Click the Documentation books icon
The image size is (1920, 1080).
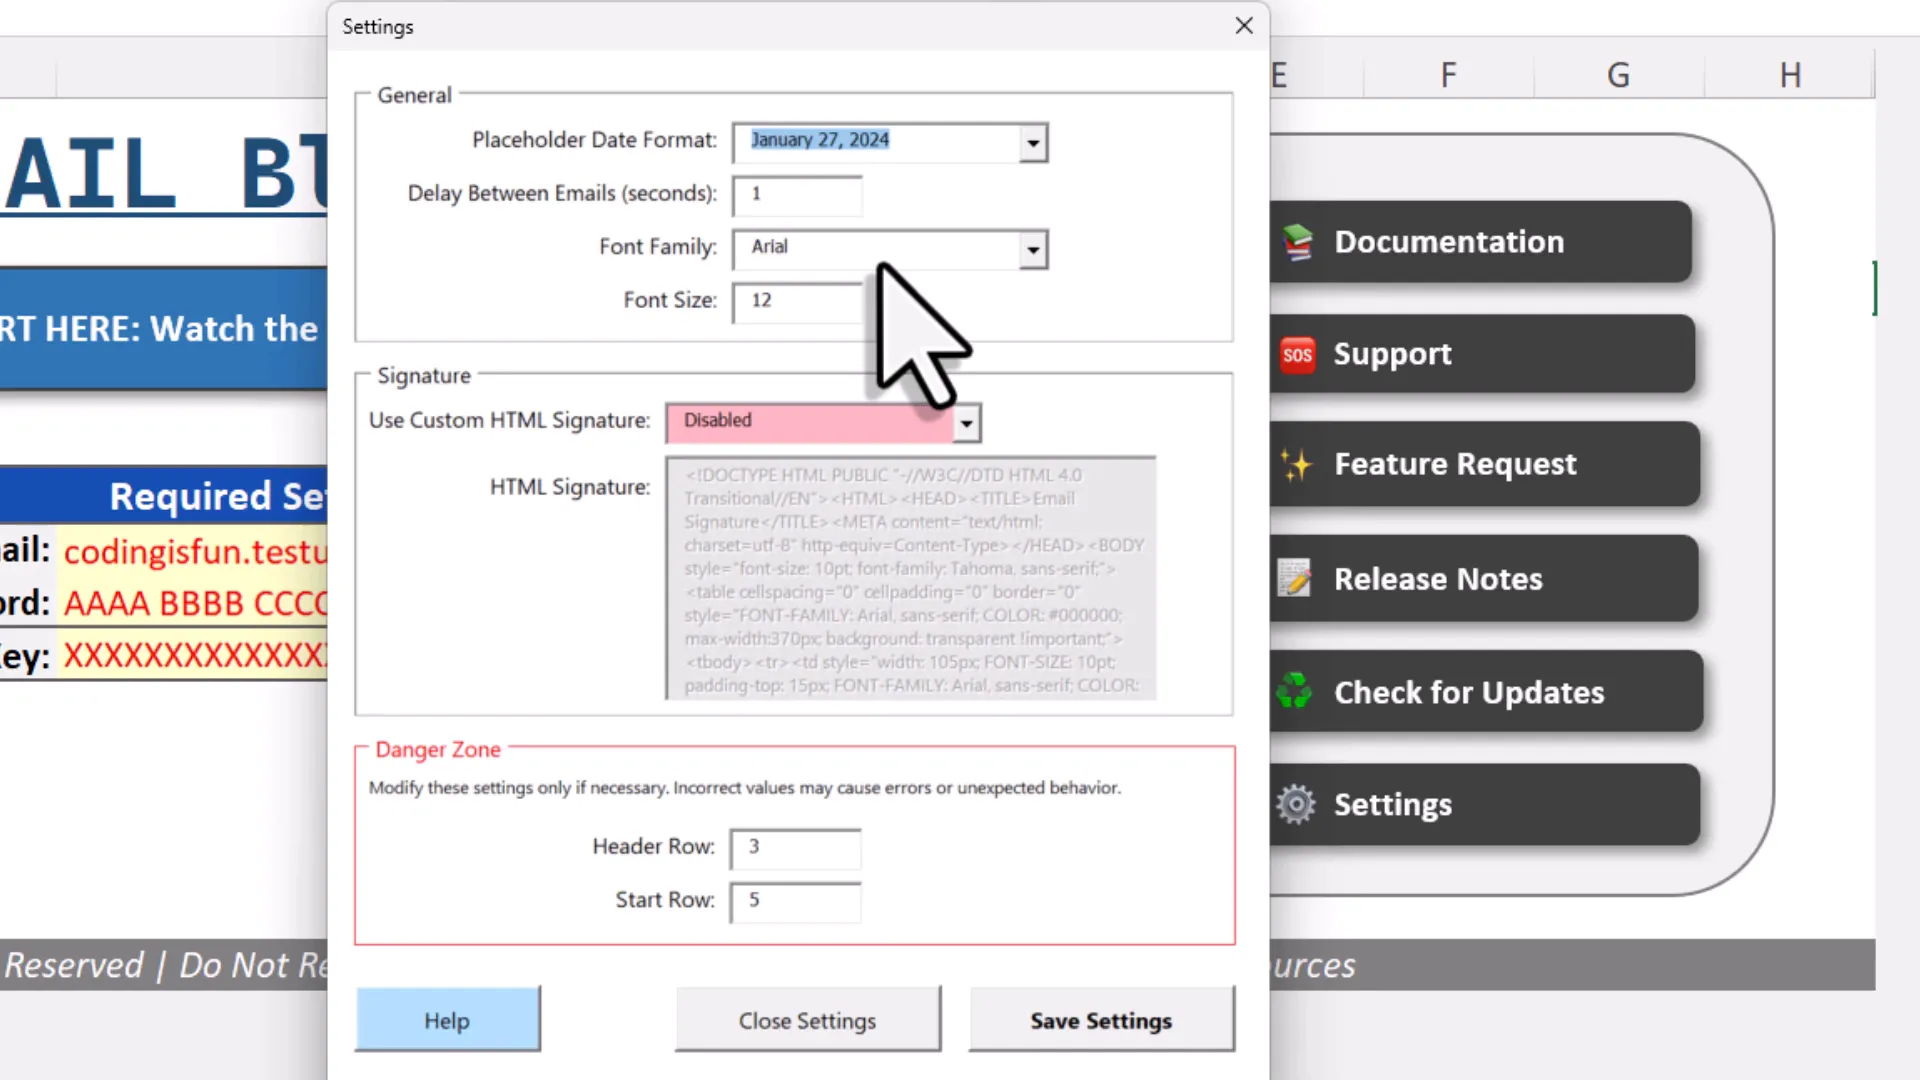pos(1296,241)
